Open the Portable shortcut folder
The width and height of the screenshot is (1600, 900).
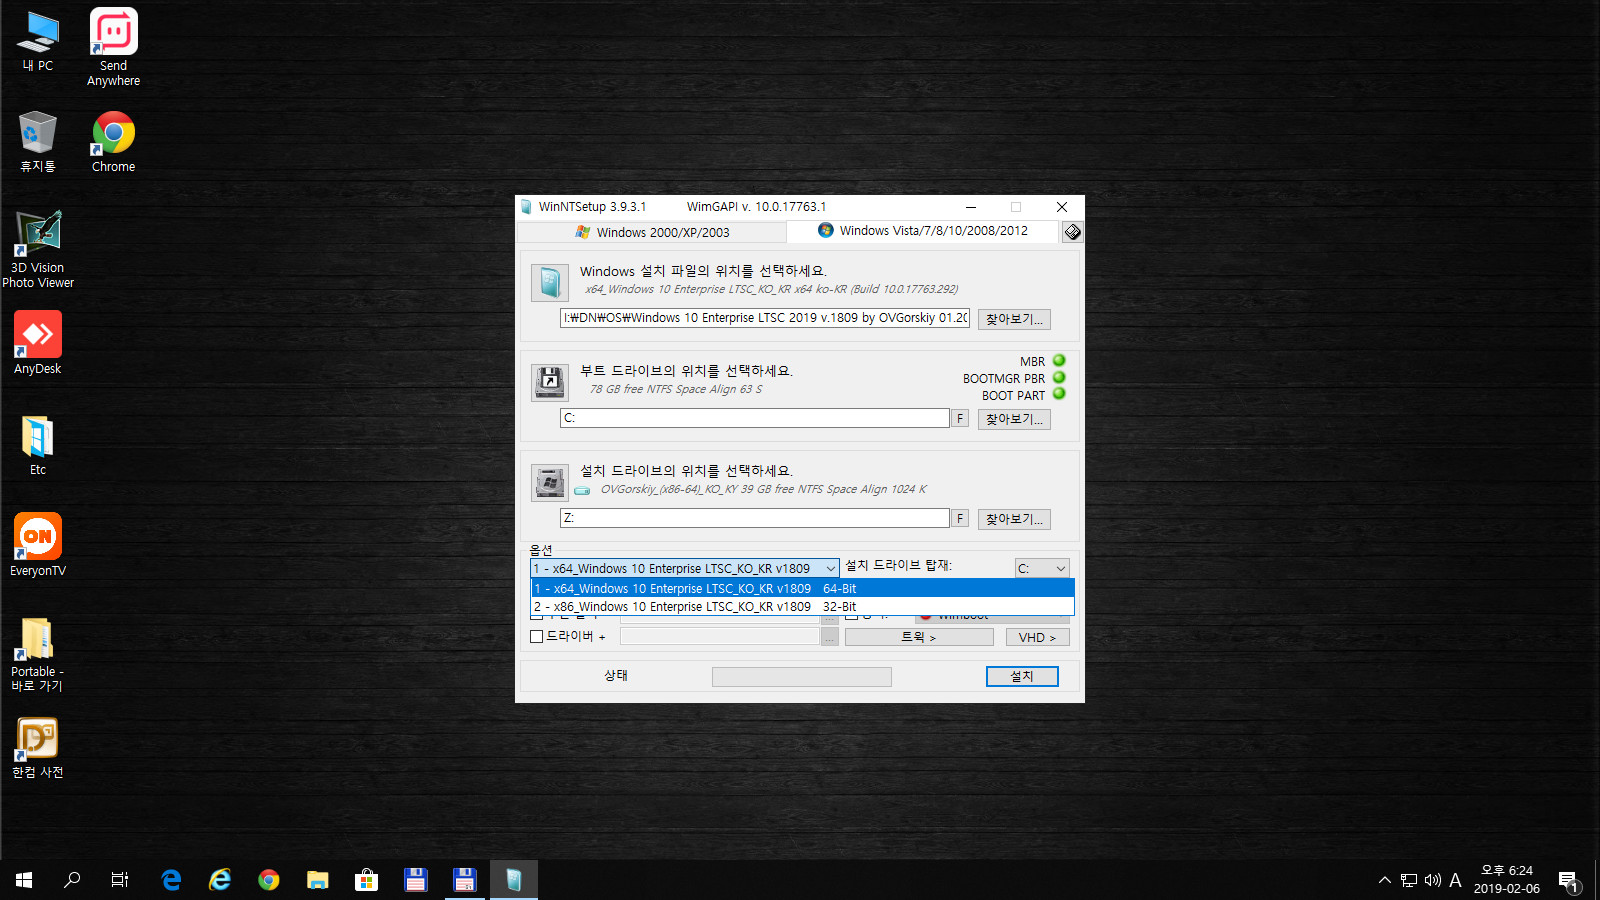coord(38,654)
